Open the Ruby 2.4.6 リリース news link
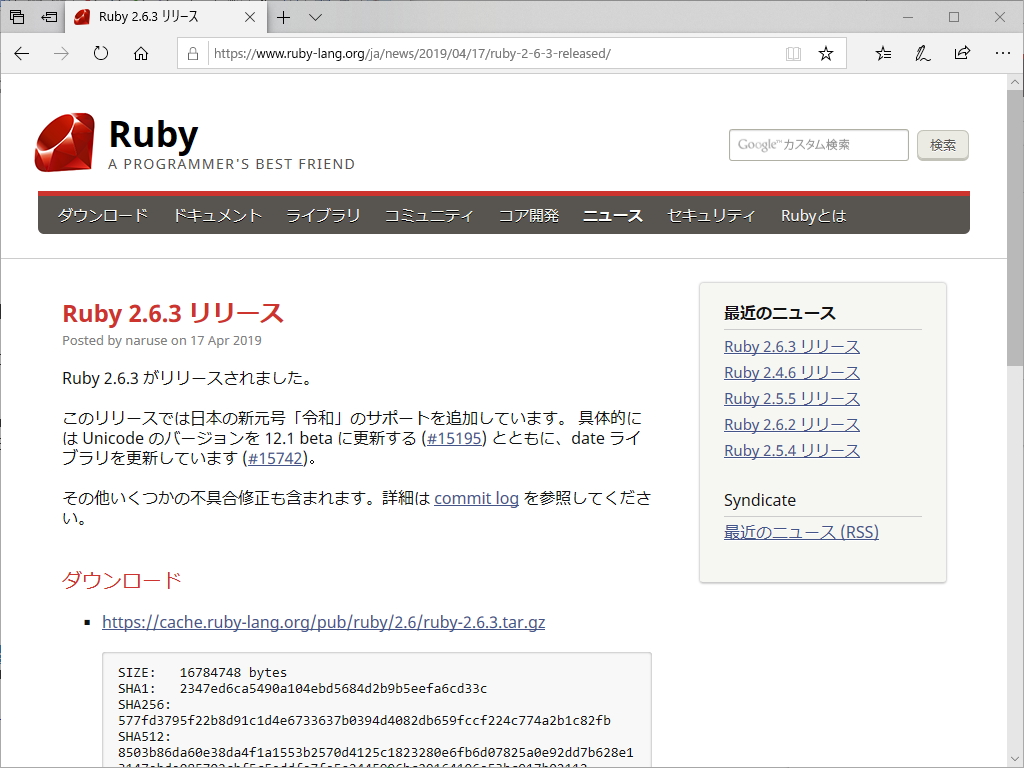This screenshot has height=768, width=1024. tap(791, 372)
